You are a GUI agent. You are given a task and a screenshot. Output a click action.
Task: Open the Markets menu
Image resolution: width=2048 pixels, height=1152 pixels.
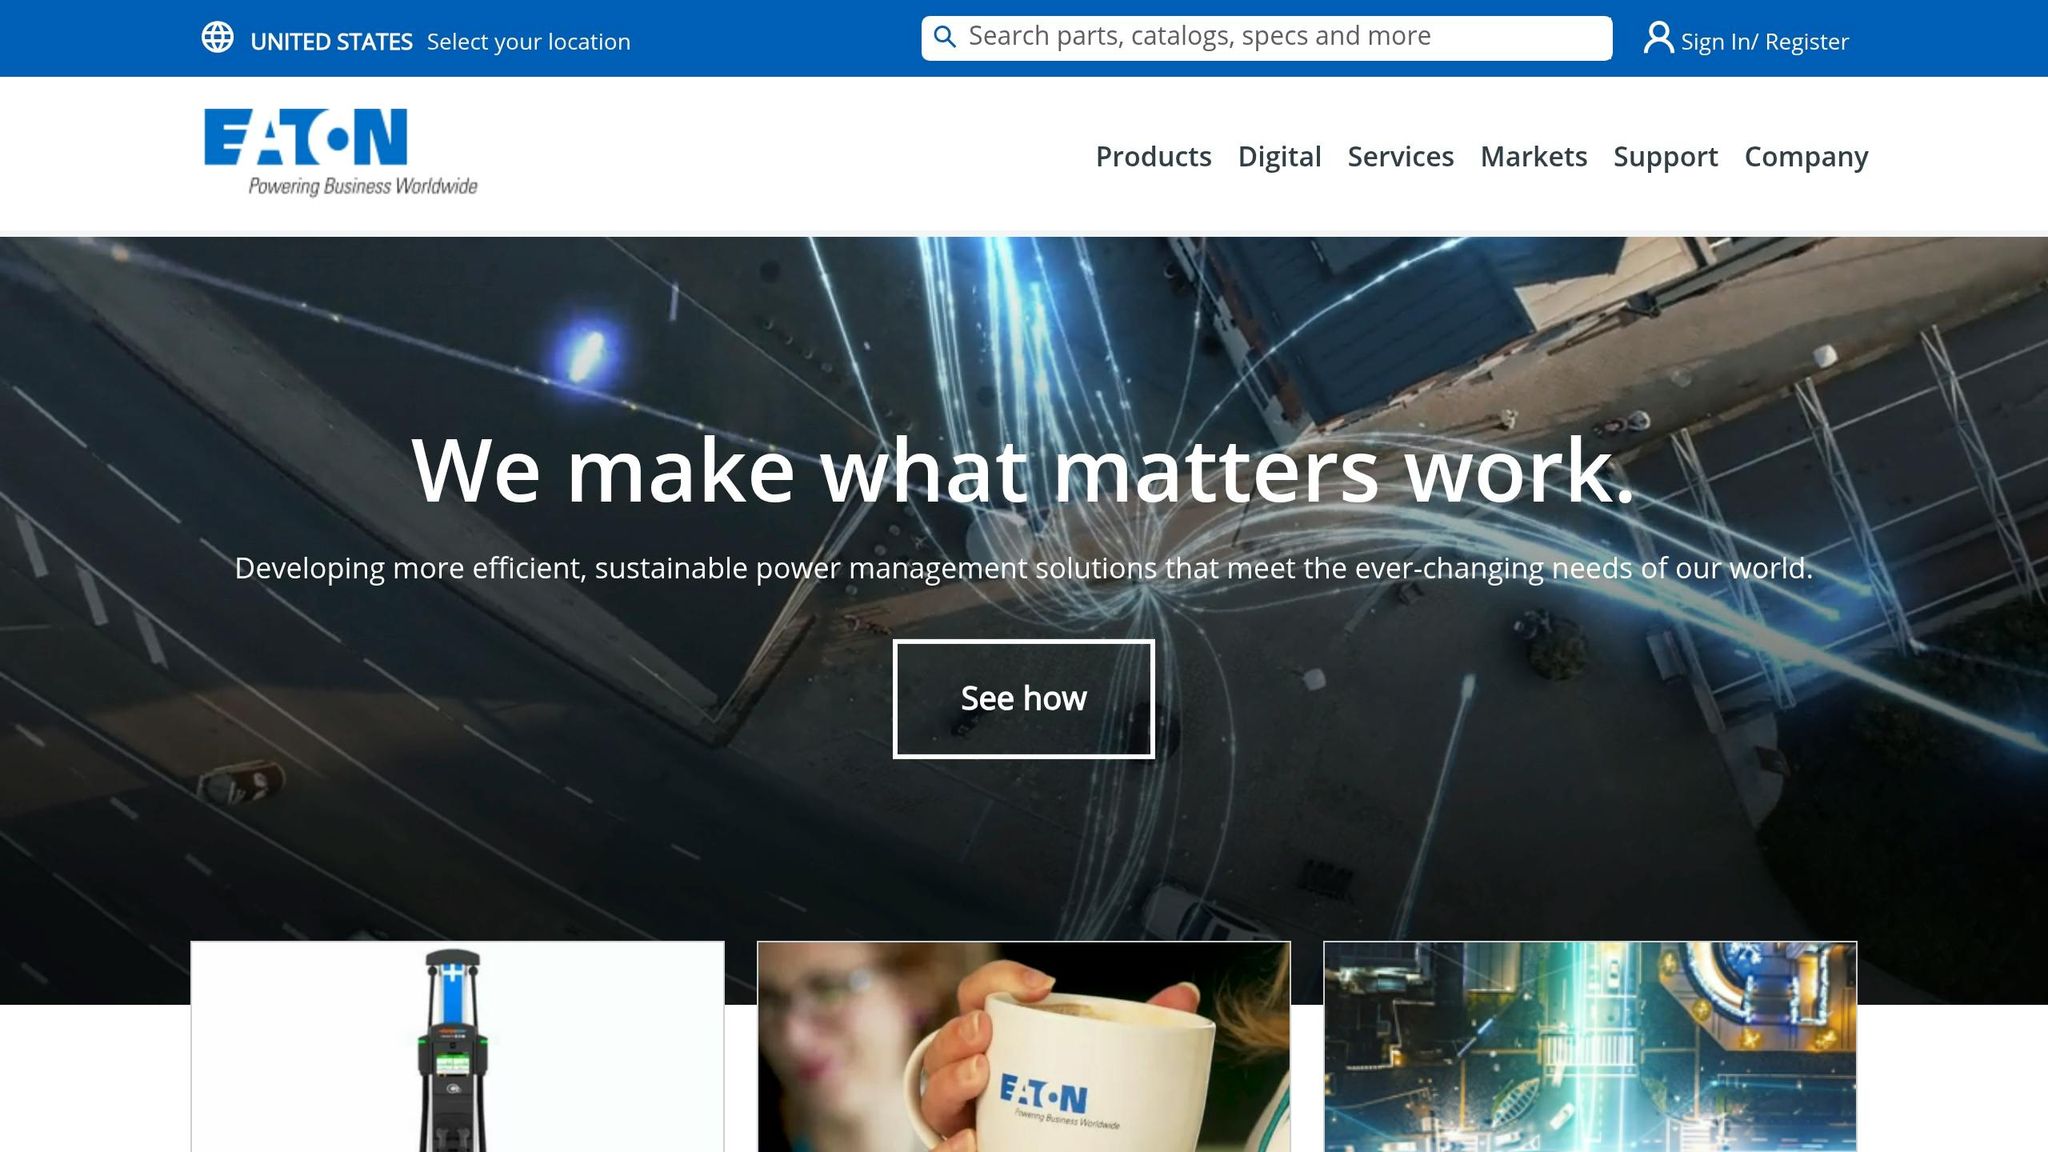1533,157
